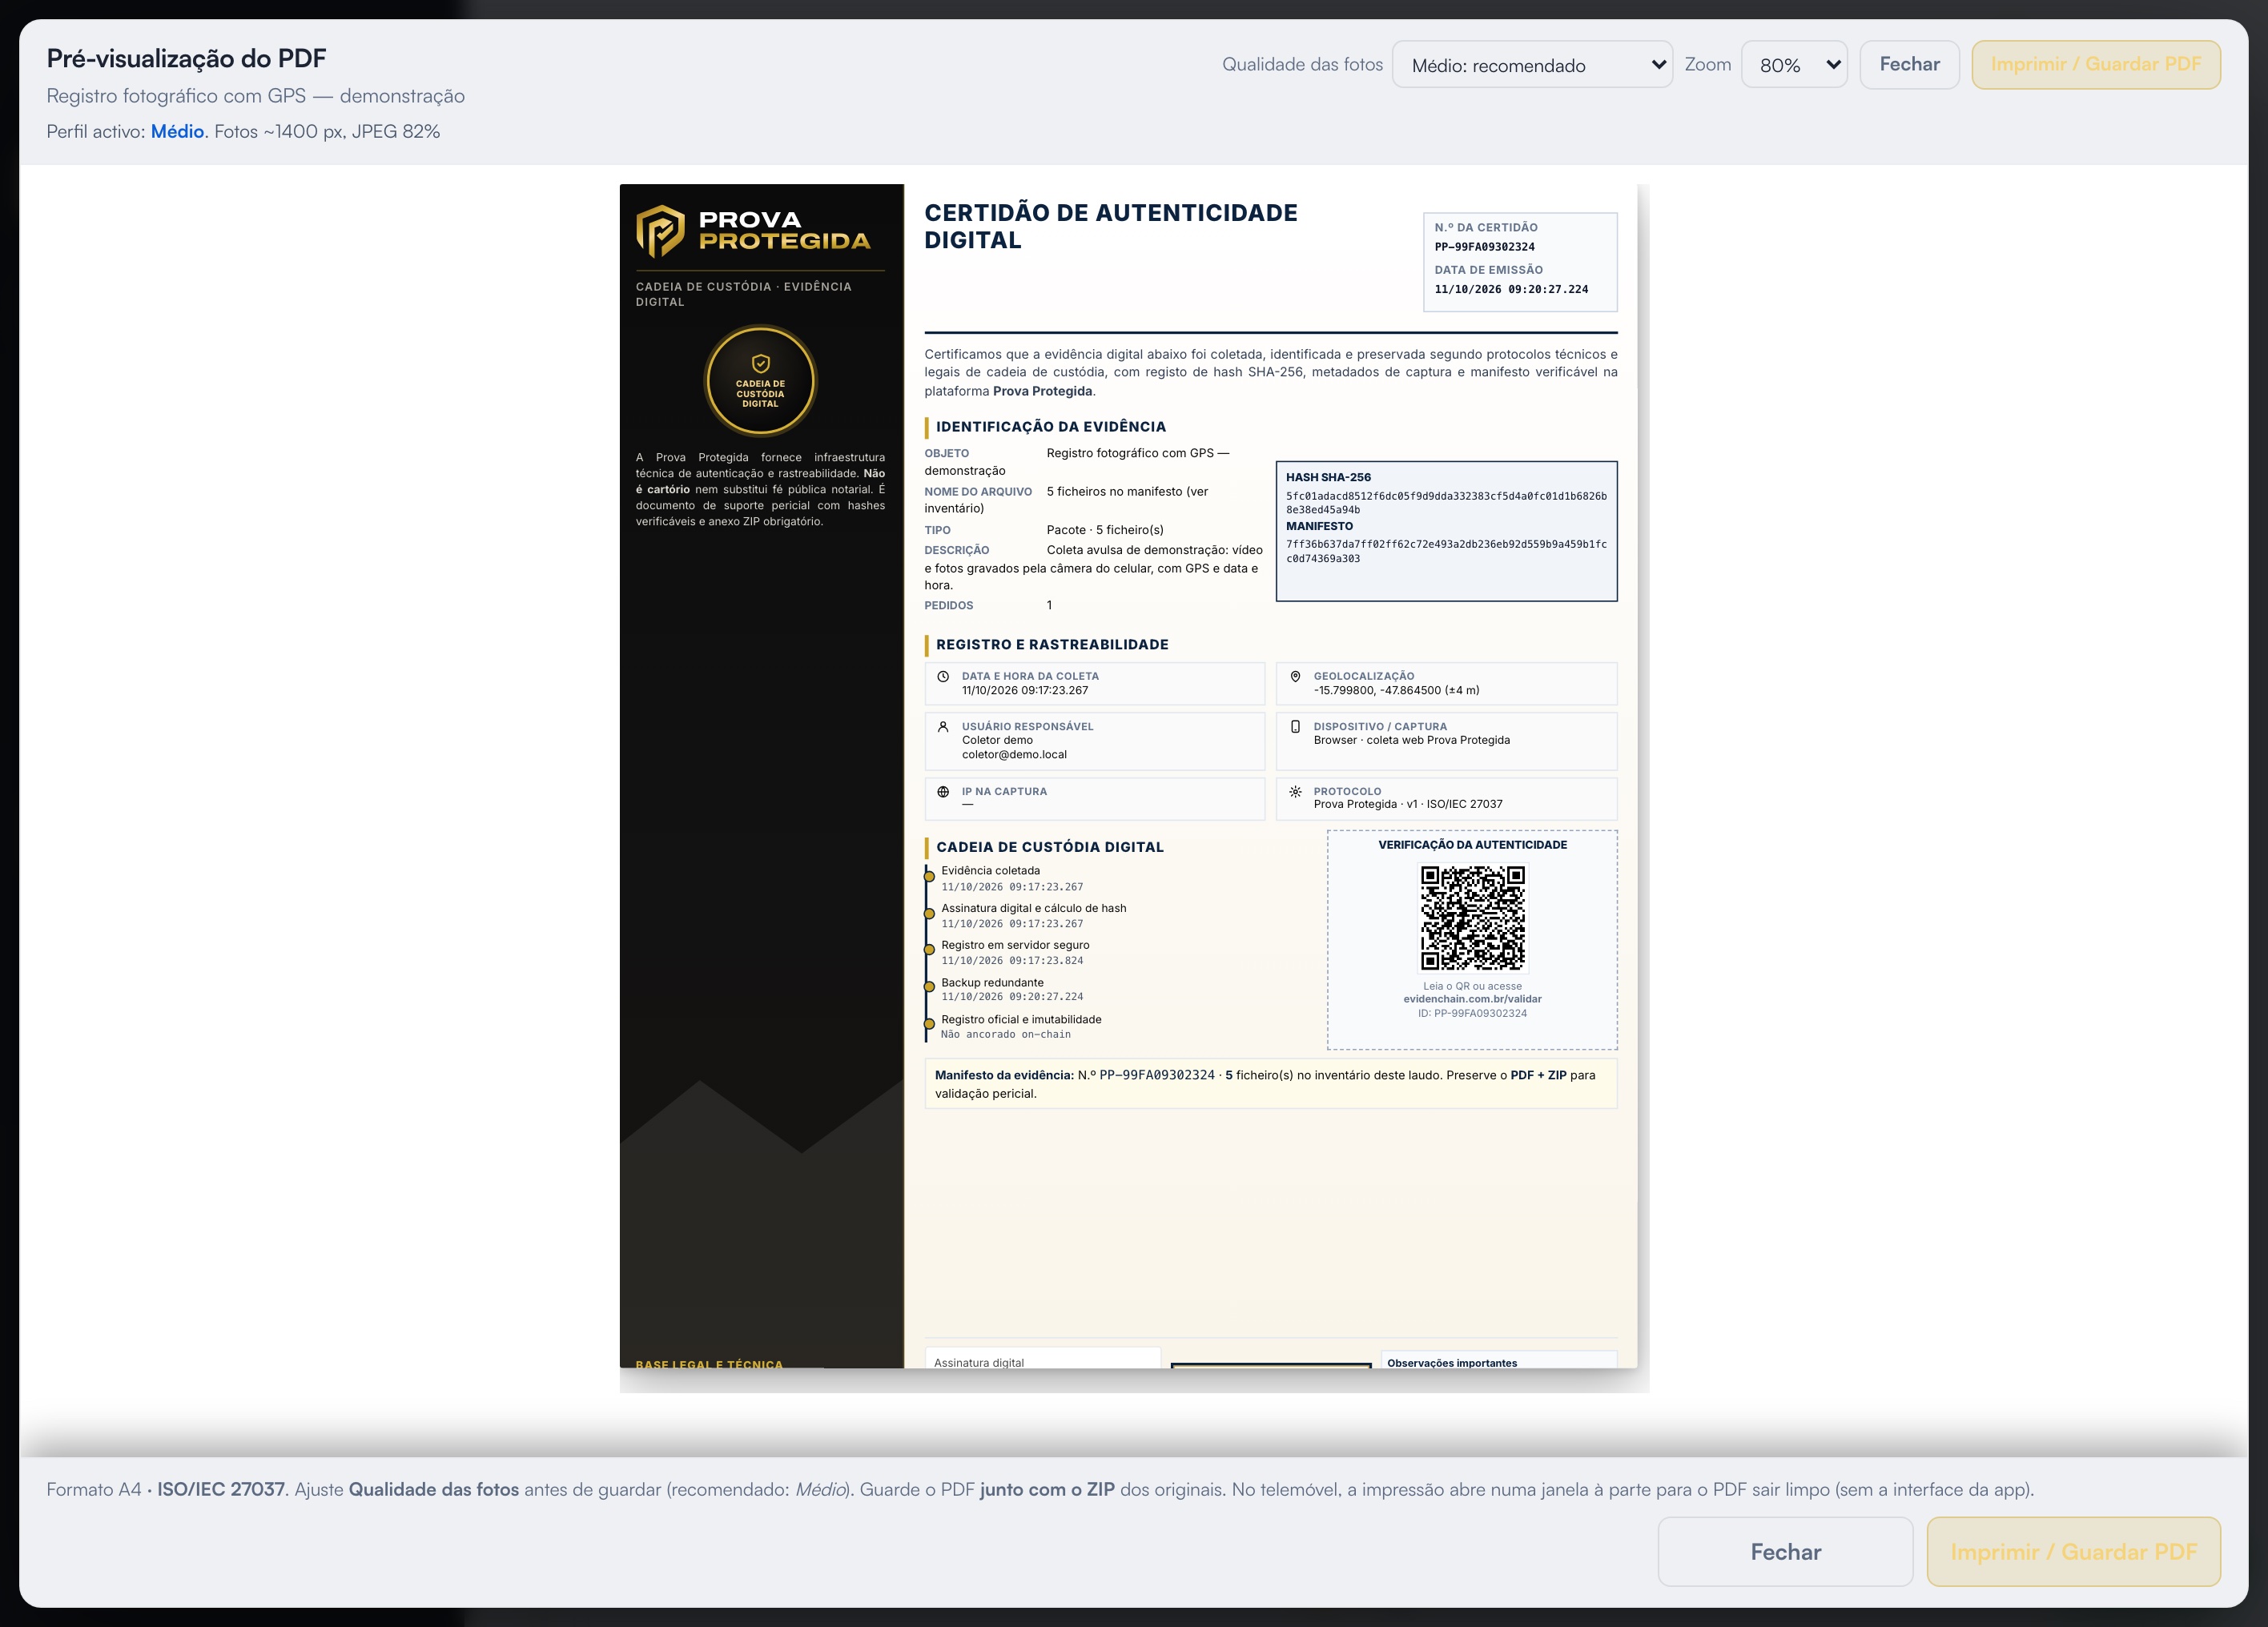Click the user icon beside Usuário Responsável

pos(943,727)
